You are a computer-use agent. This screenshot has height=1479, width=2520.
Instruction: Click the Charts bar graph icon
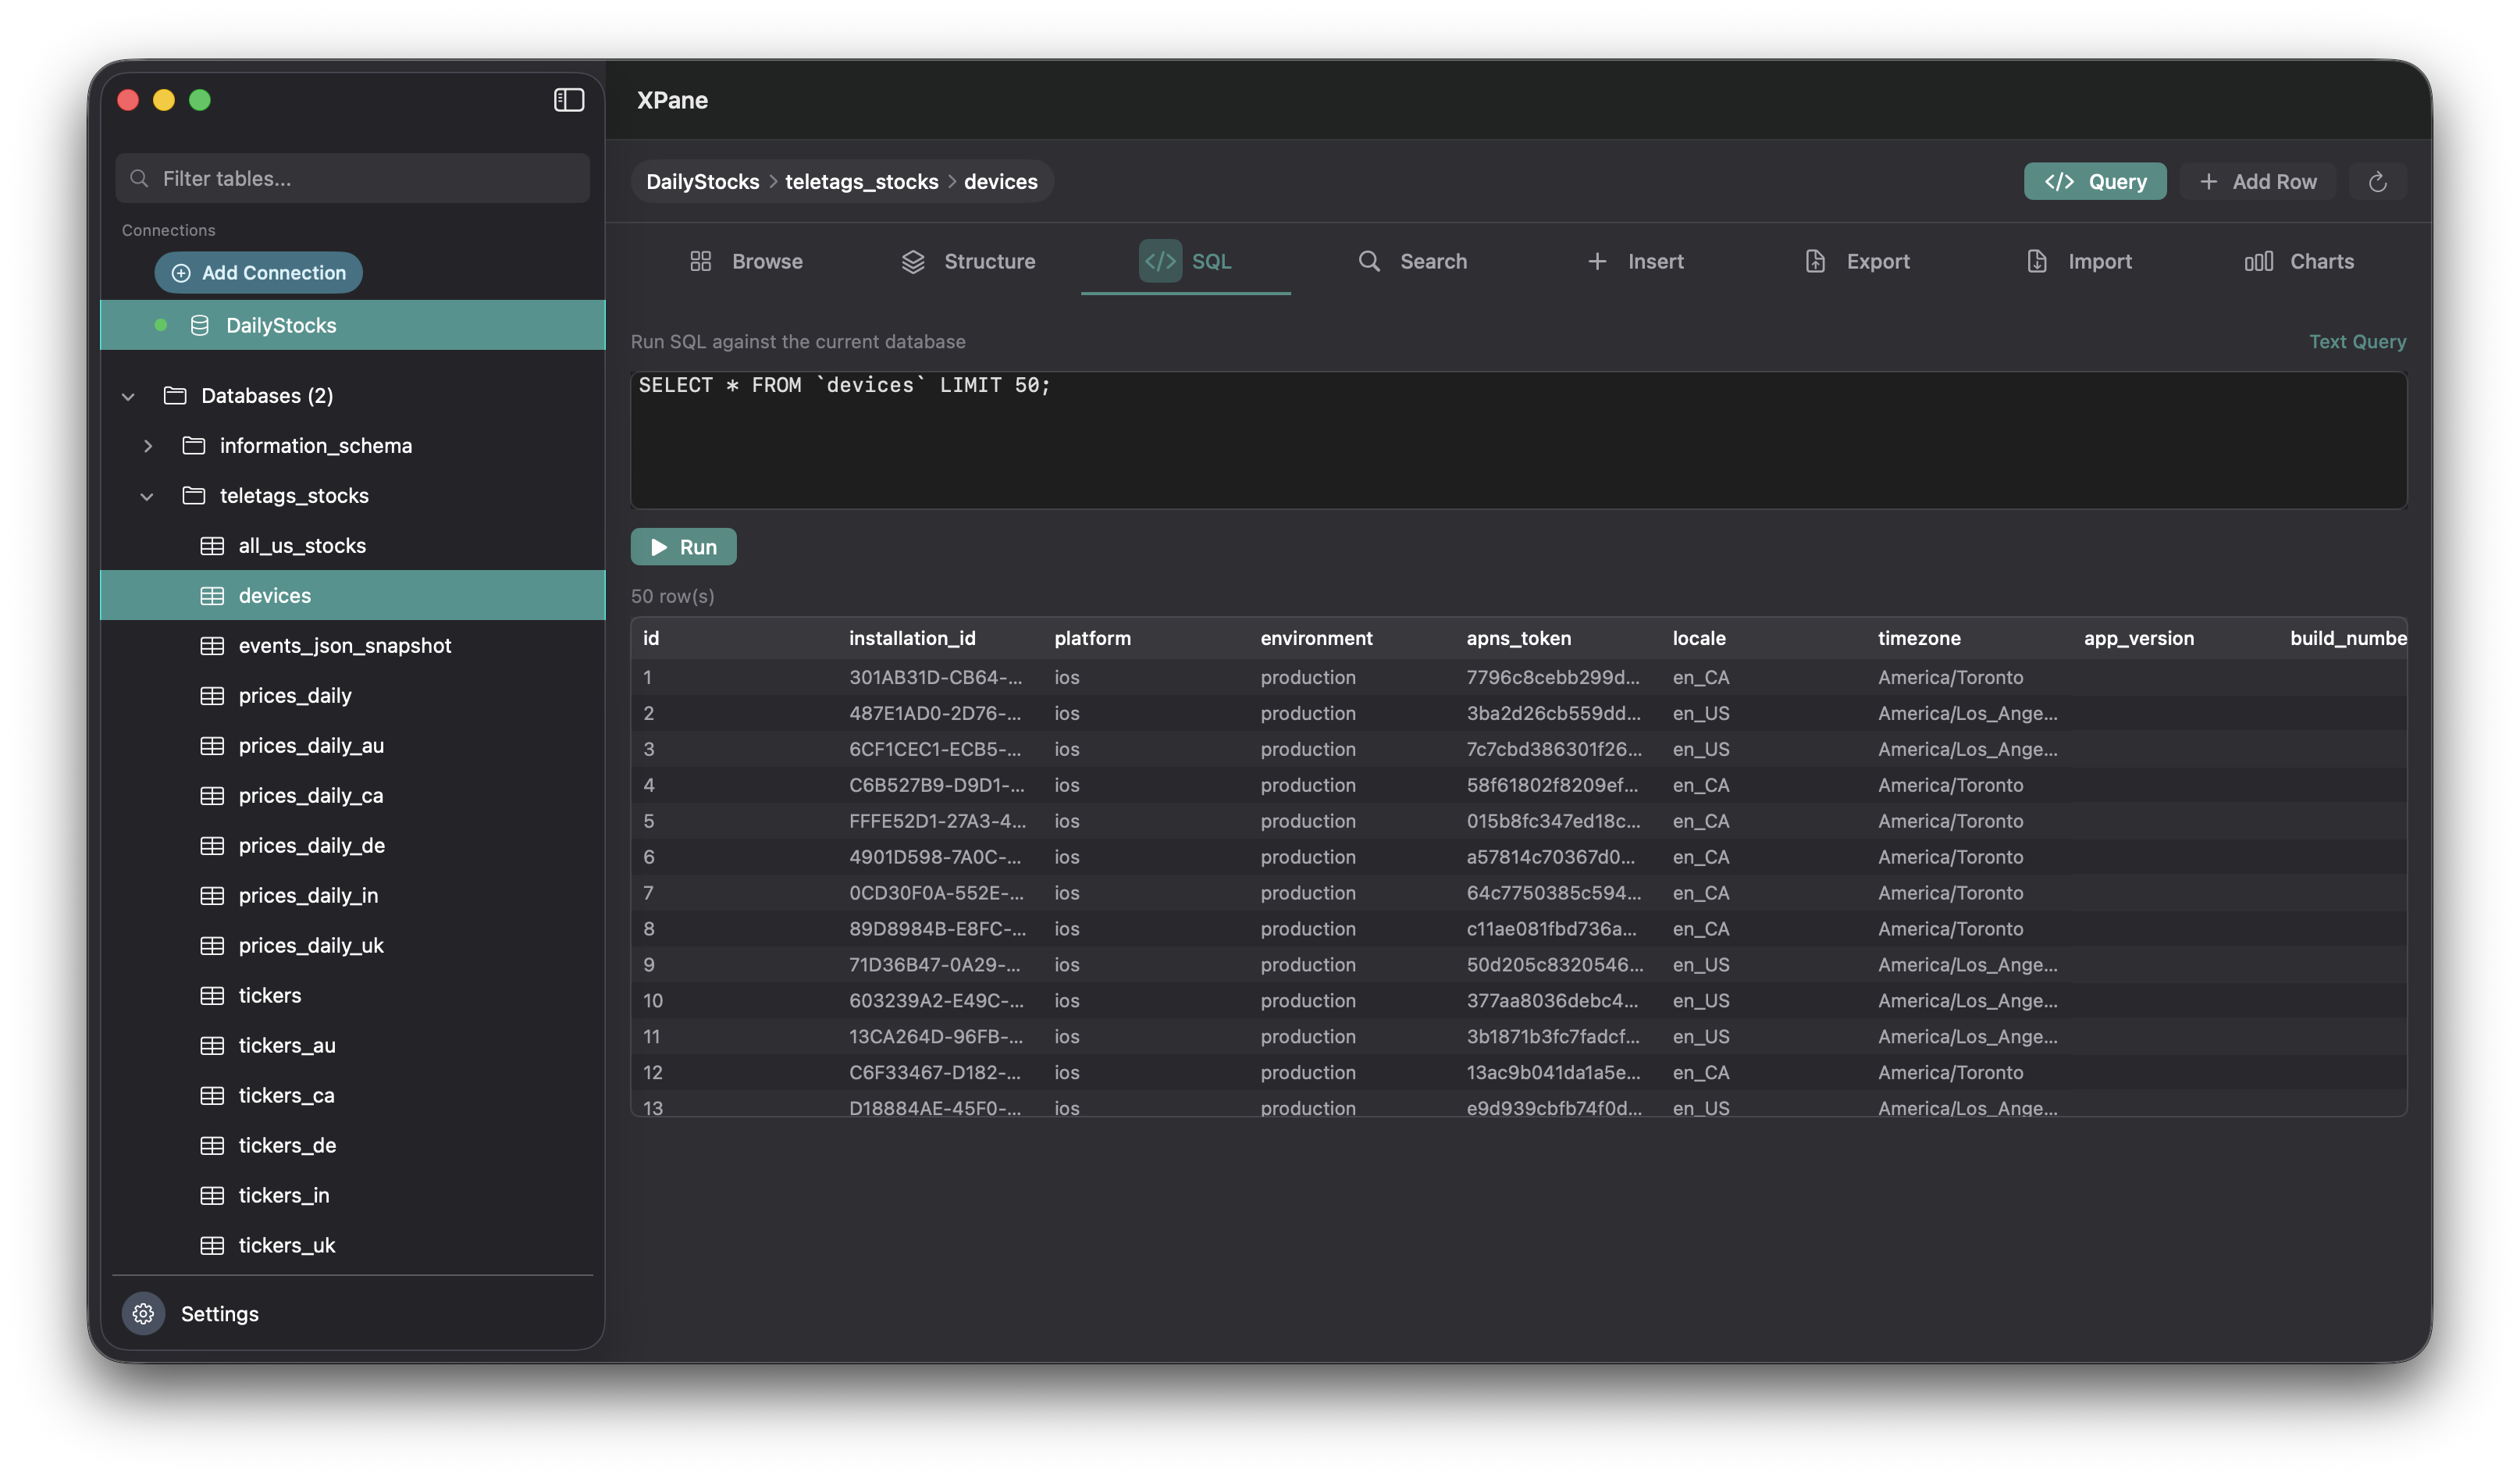[2259, 261]
